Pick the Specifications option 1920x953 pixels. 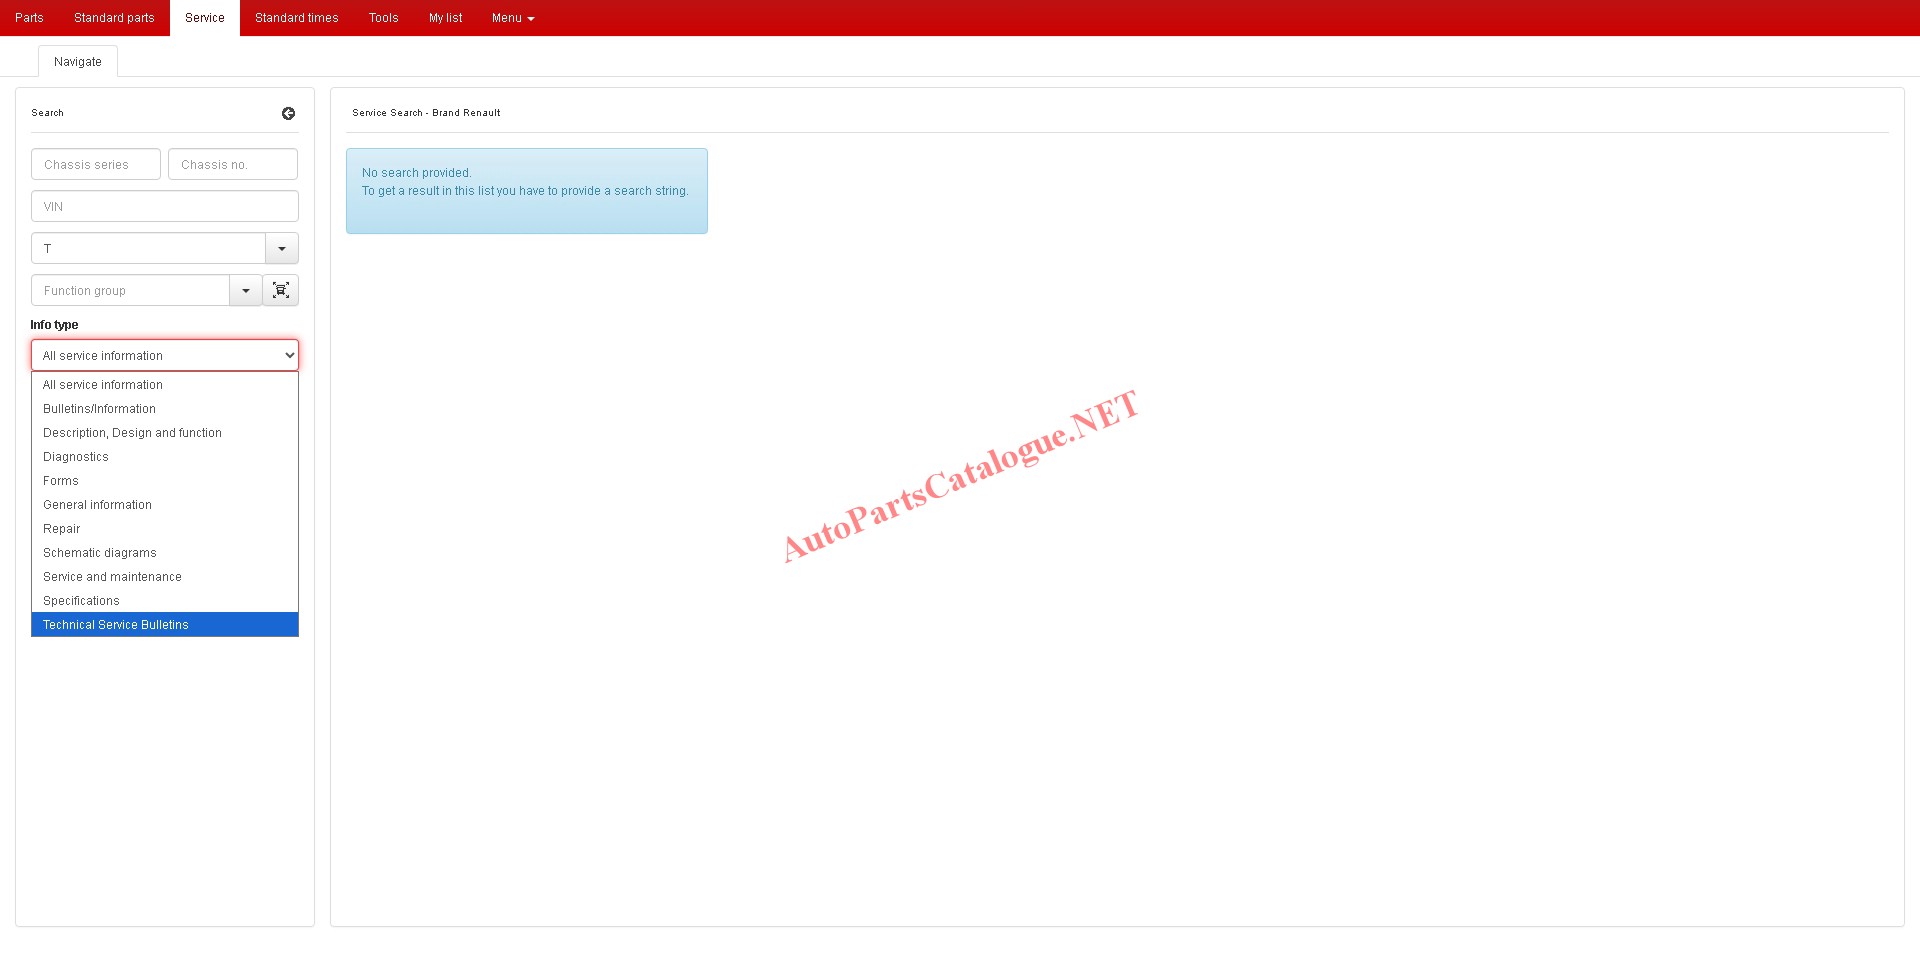[81, 601]
